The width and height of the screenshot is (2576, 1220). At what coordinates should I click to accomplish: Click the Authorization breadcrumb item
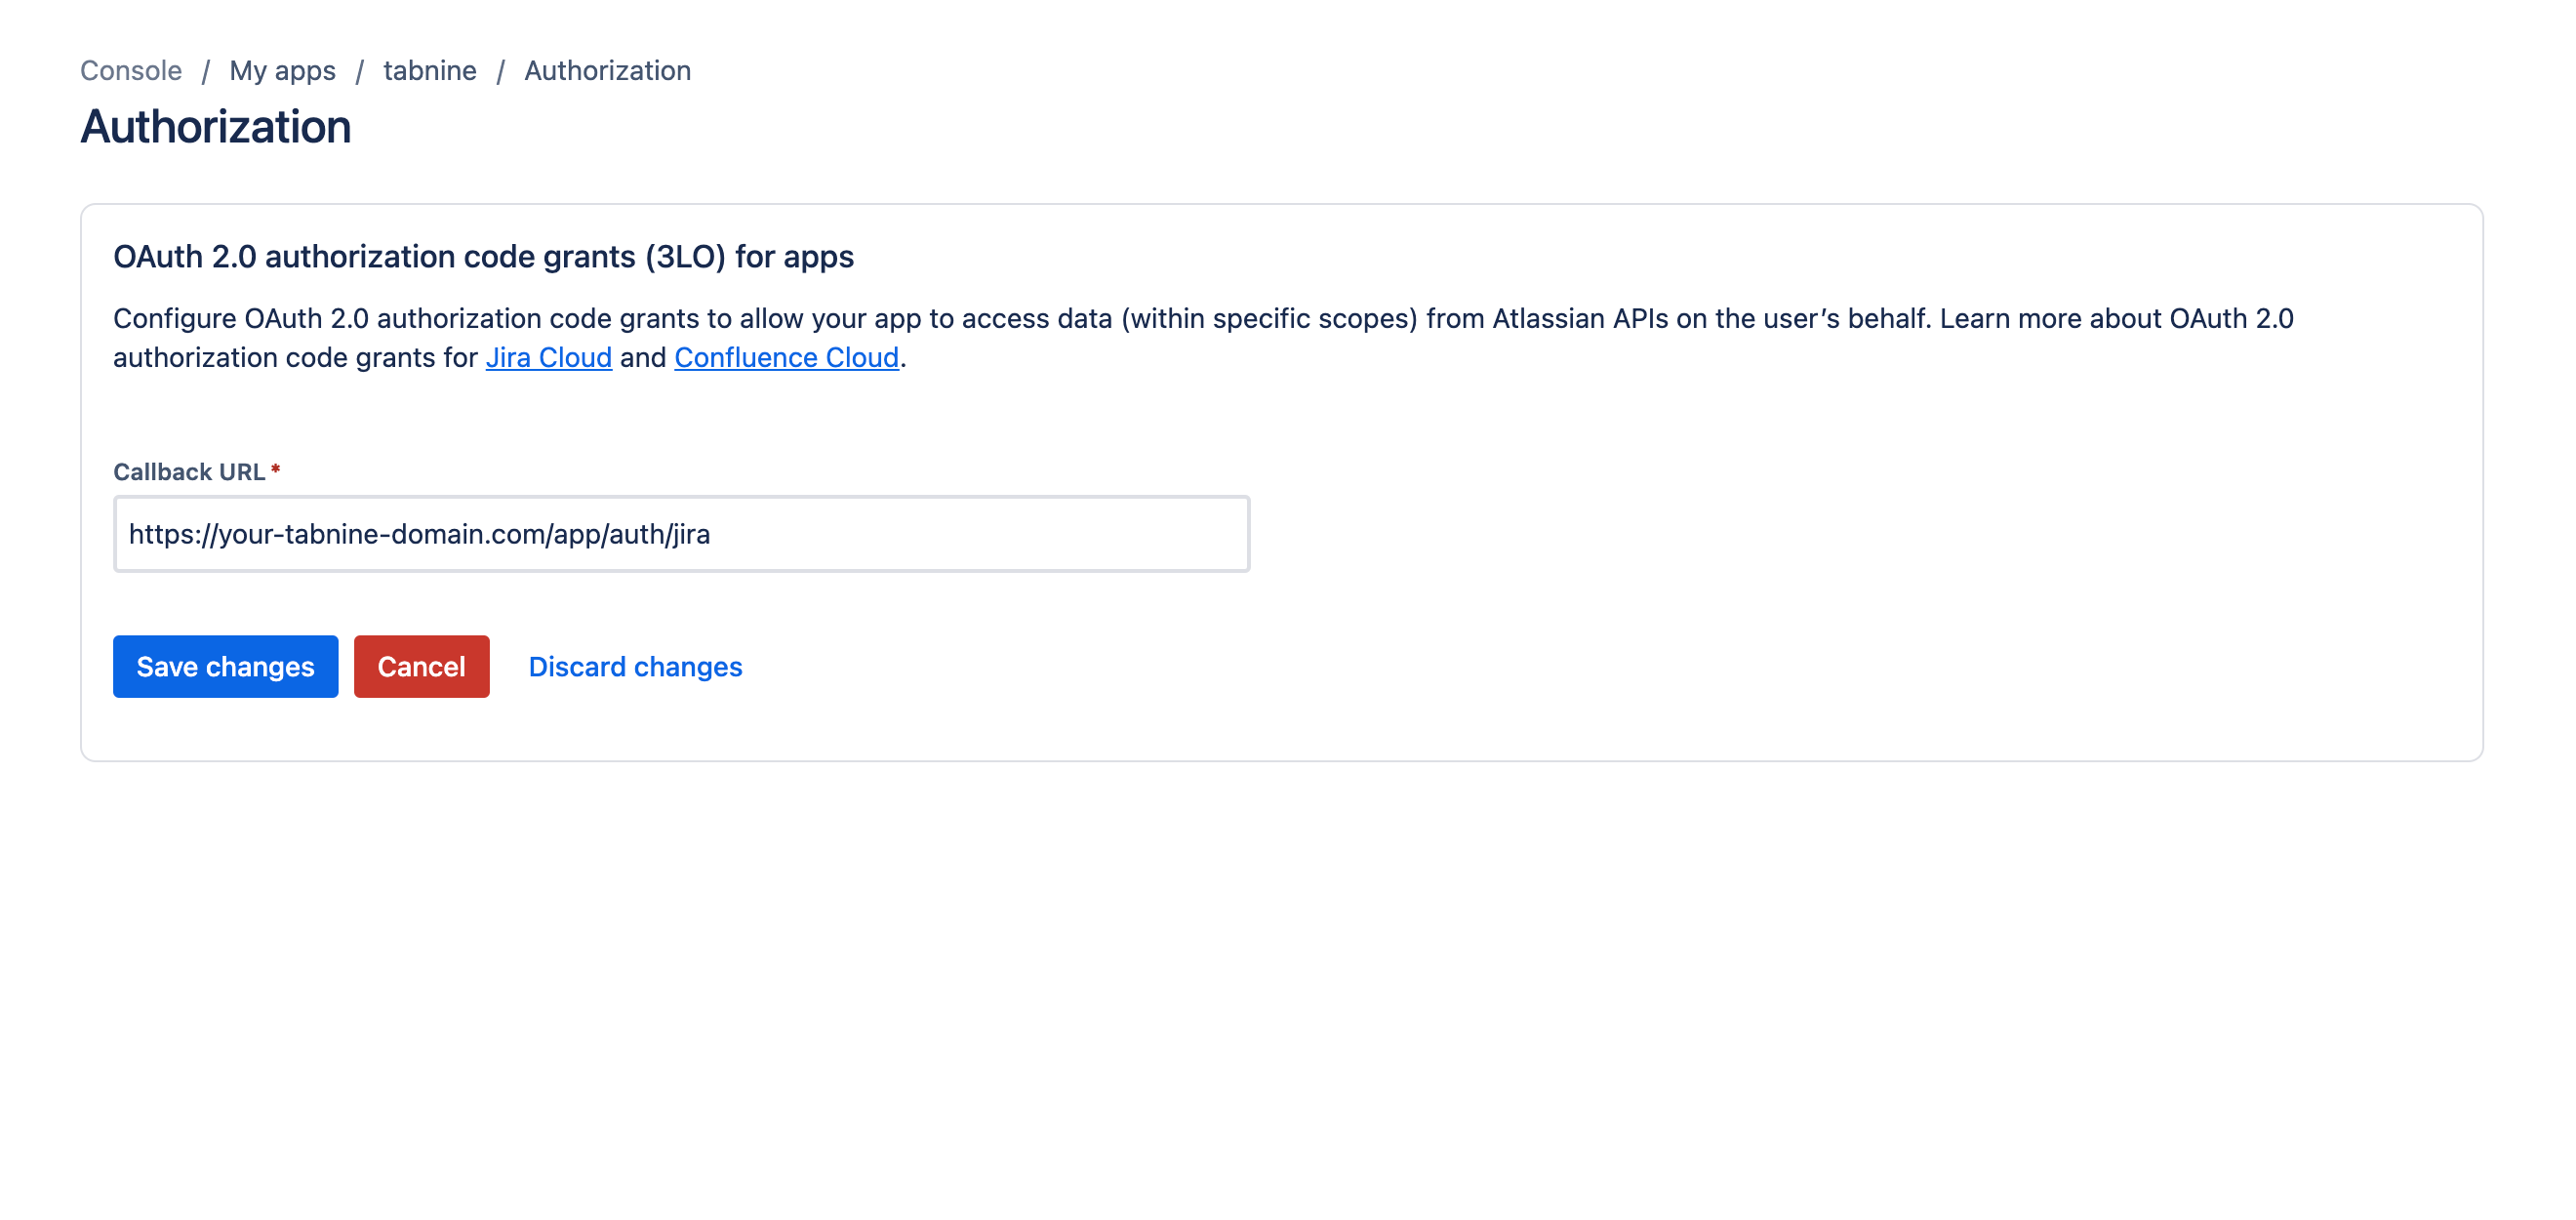(x=607, y=71)
